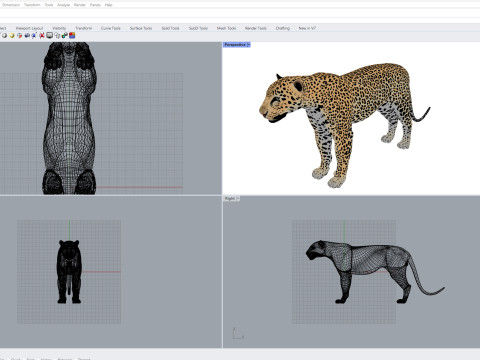
Task: Open the Transform menu in the menu bar
Action: click(x=32, y=5)
